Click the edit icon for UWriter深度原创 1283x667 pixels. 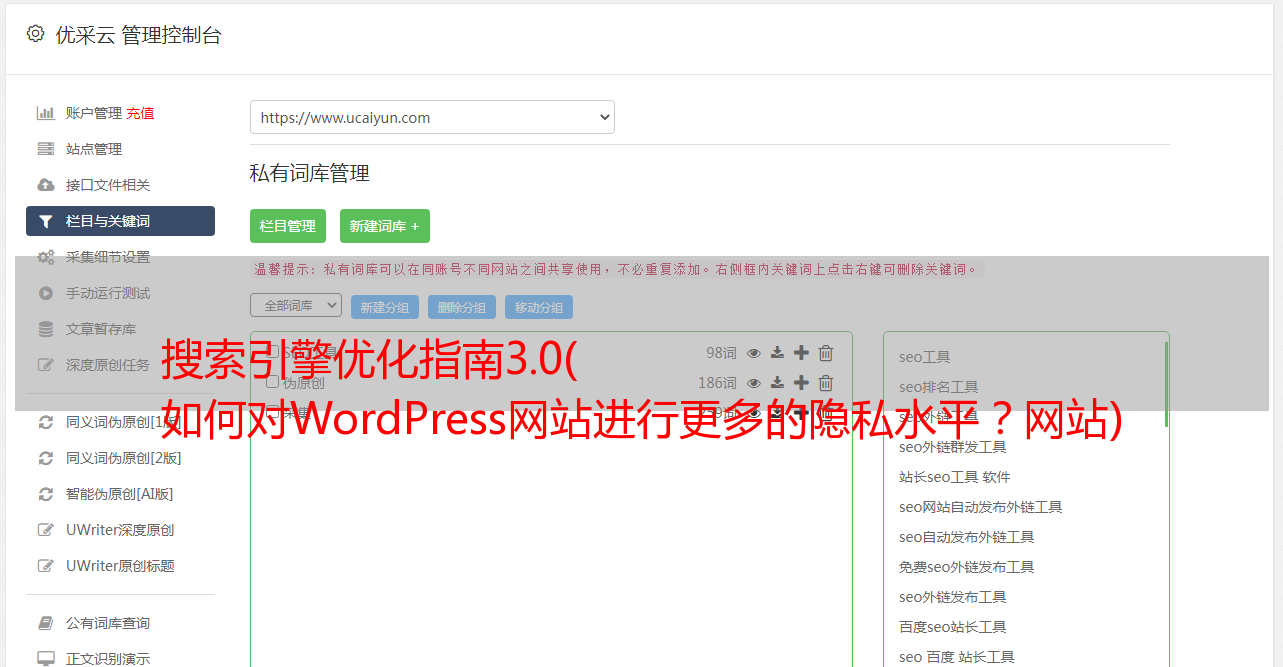46,530
